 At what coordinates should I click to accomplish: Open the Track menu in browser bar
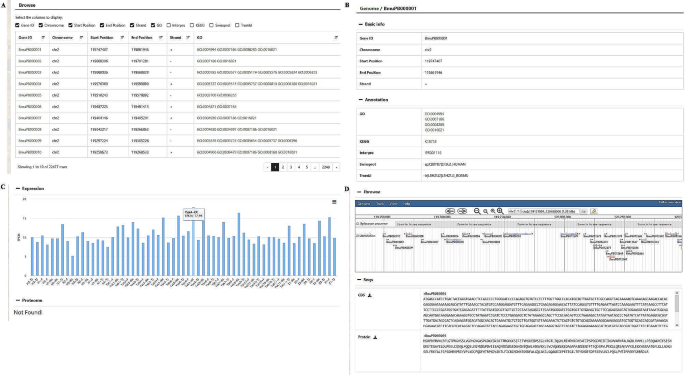point(380,204)
